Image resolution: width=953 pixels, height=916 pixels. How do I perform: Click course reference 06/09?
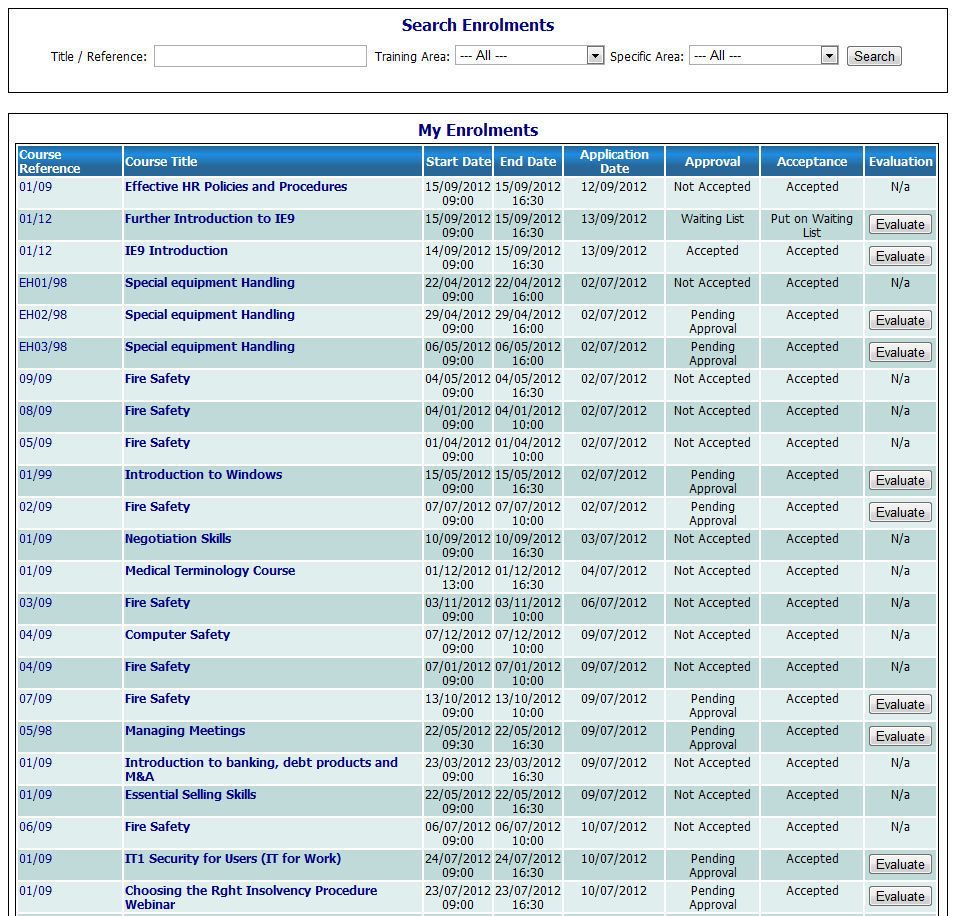tap(35, 827)
